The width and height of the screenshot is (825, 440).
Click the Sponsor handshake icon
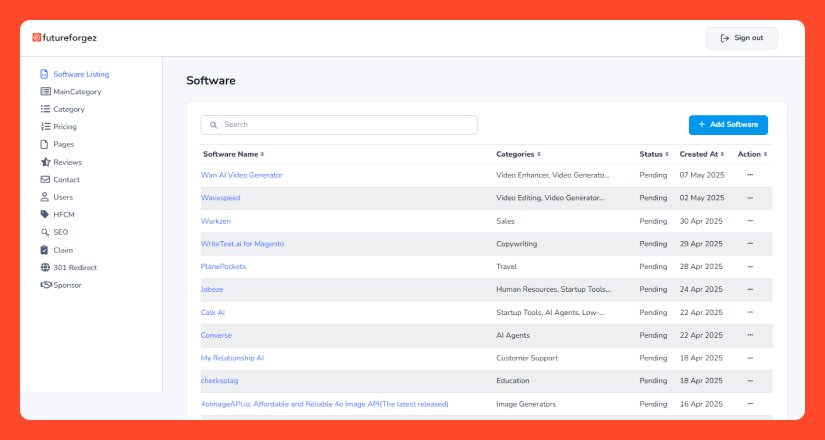pos(45,285)
